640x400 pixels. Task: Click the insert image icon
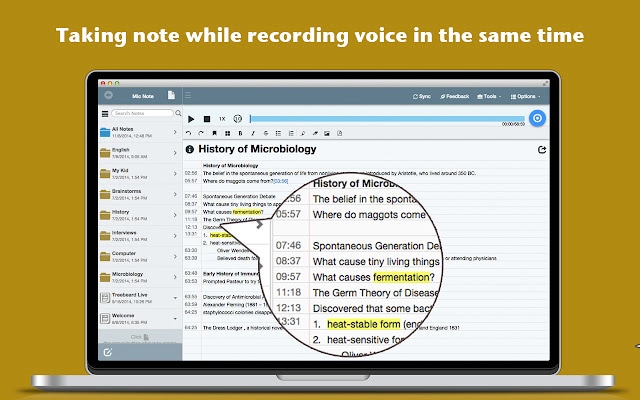327,133
